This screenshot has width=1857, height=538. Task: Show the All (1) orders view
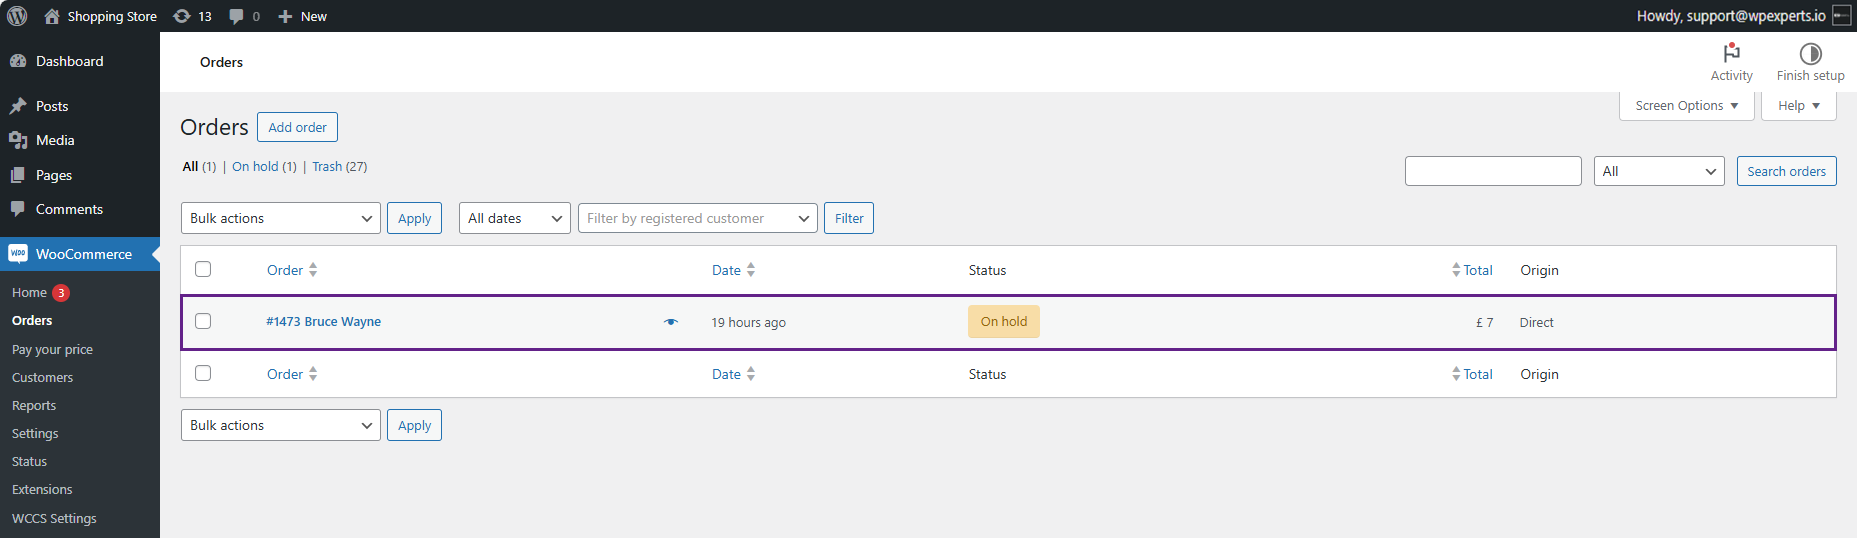199,166
